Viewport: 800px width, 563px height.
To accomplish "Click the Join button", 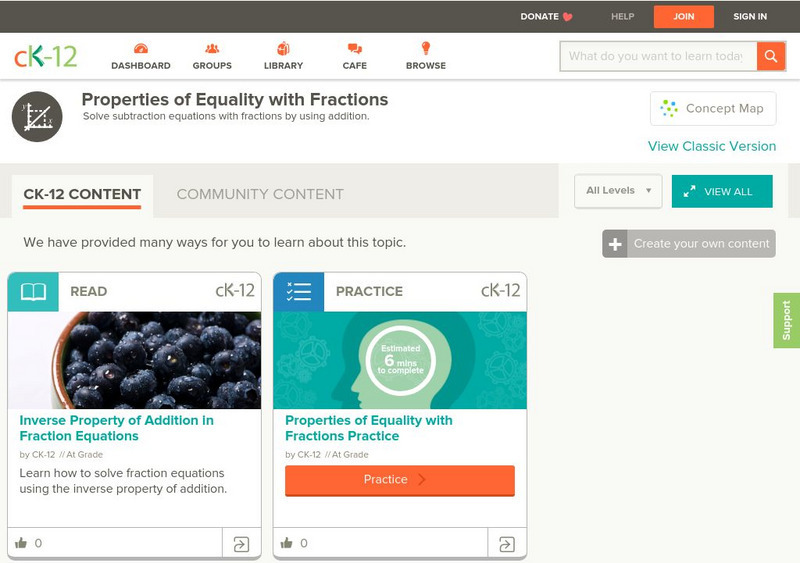I will tap(684, 16).
